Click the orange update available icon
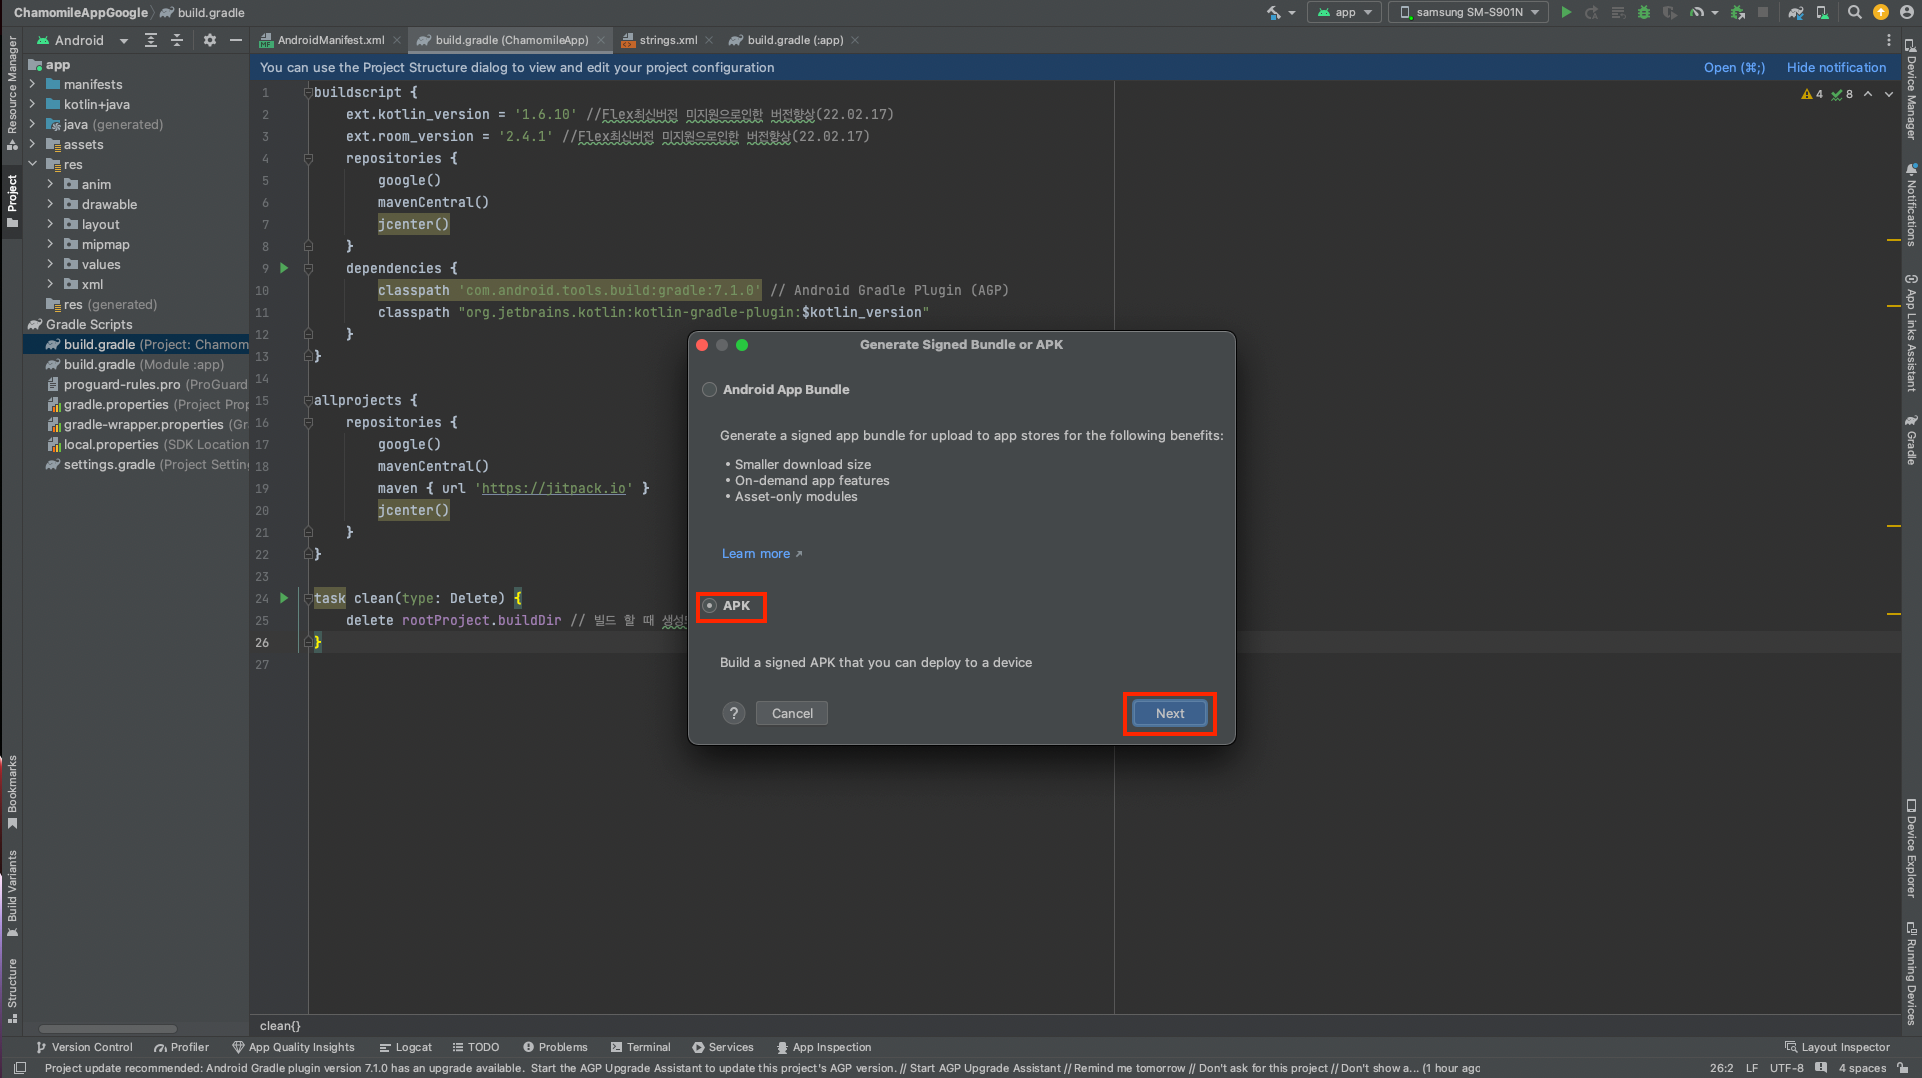The image size is (1922, 1078). pyautogui.click(x=1881, y=12)
